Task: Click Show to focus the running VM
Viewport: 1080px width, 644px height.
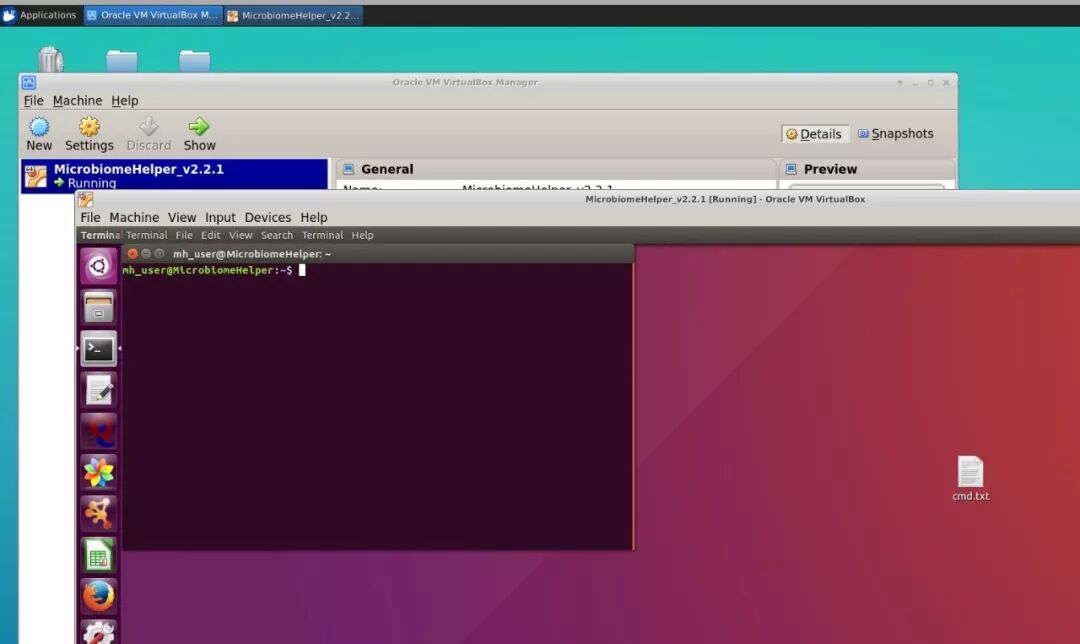Action: [x=199, y=131]
